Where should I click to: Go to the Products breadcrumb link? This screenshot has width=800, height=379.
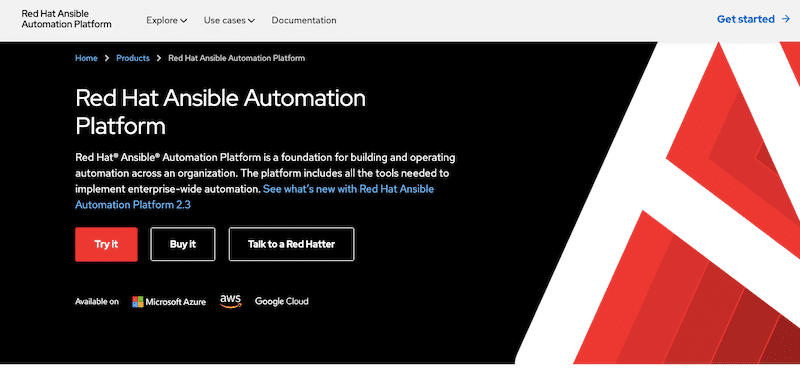[133, 58]
